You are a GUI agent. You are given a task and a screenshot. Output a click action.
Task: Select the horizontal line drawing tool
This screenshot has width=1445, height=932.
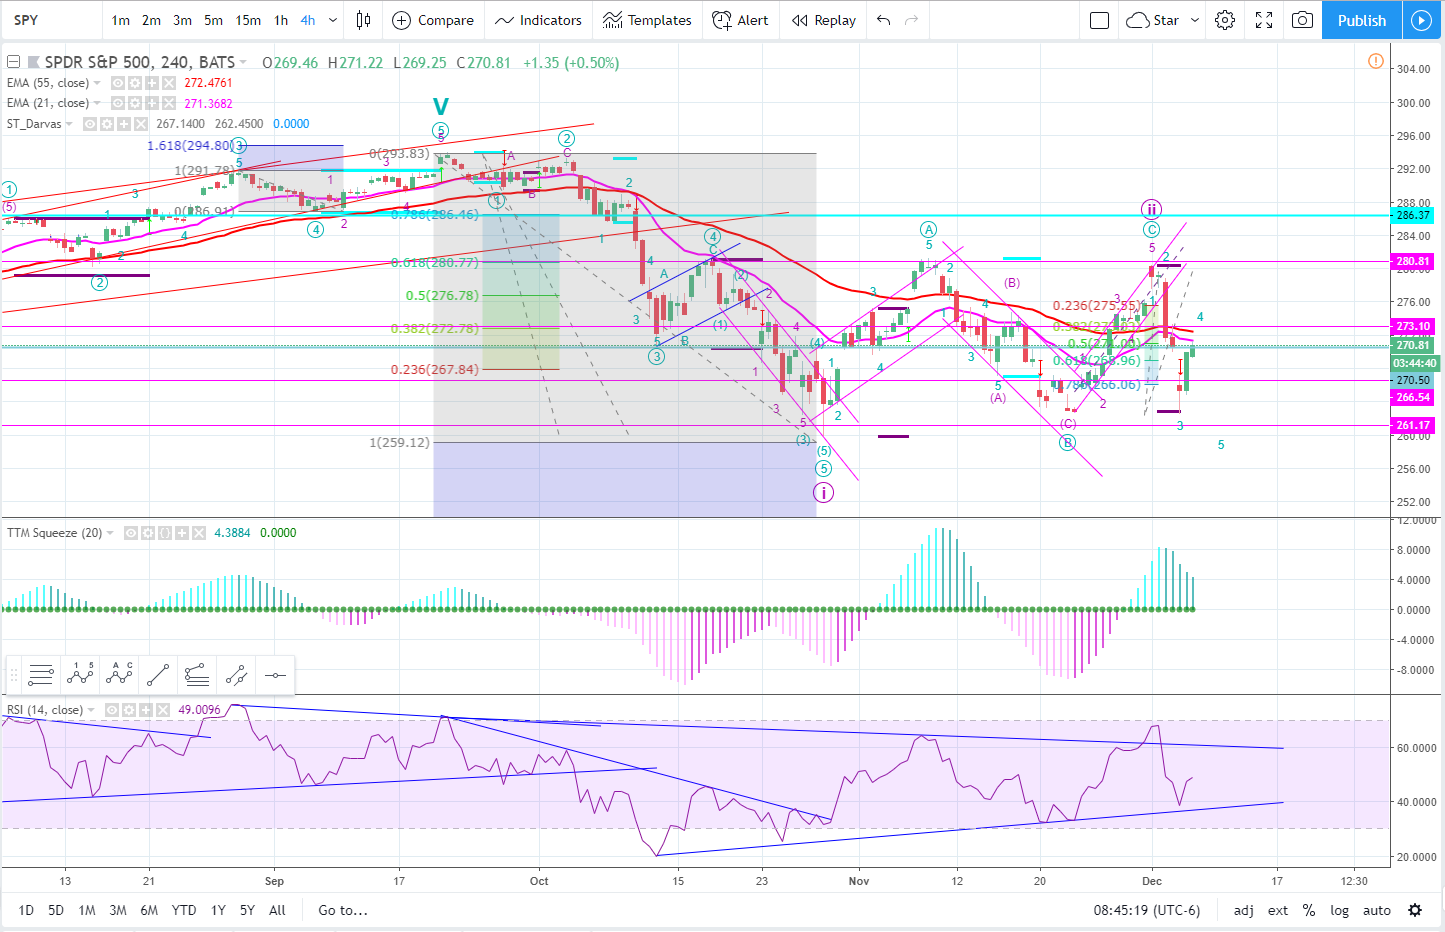click(275, 676)
